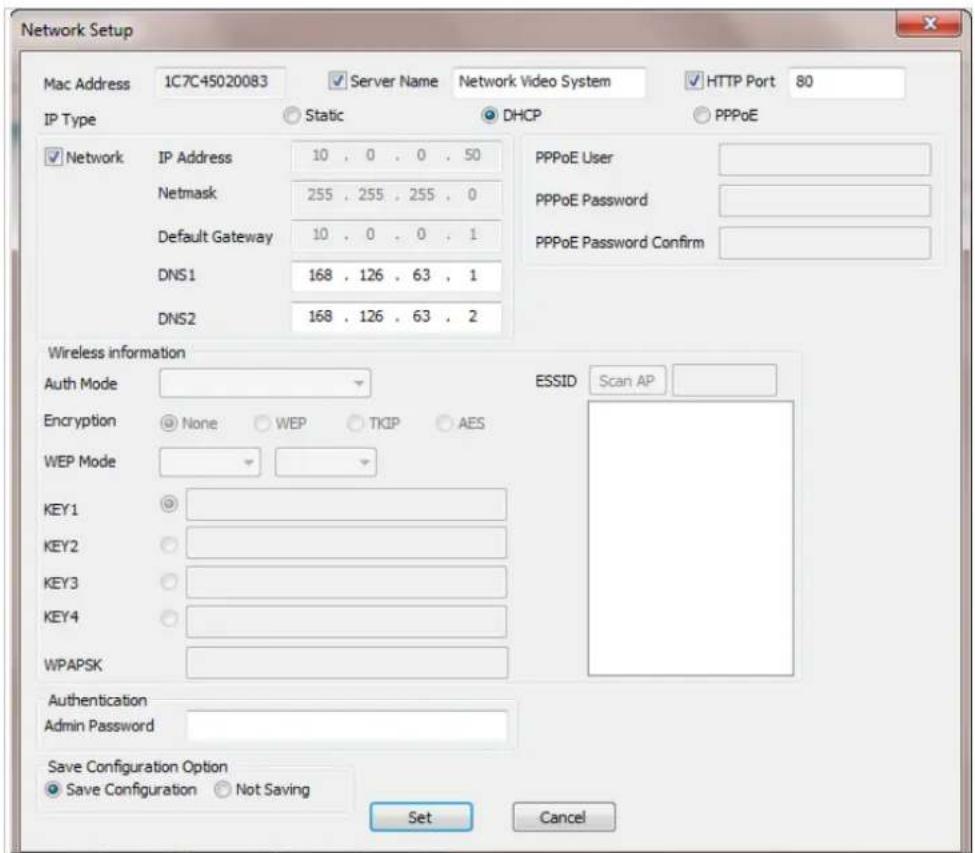Viewport: 975px width, 853px height.
Task: Click the HTTP Port input field
Action: coord(846,82)
